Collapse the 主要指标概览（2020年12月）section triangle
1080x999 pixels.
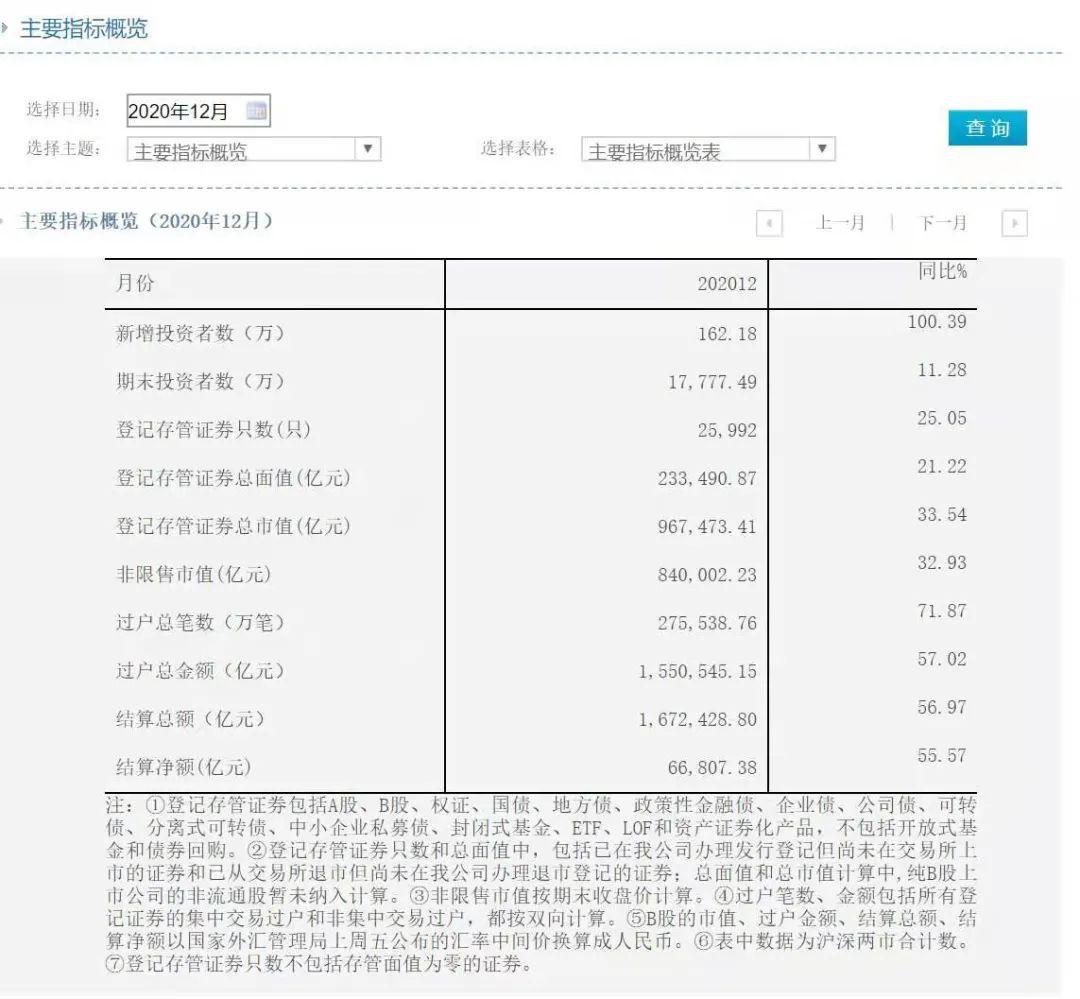5,221
